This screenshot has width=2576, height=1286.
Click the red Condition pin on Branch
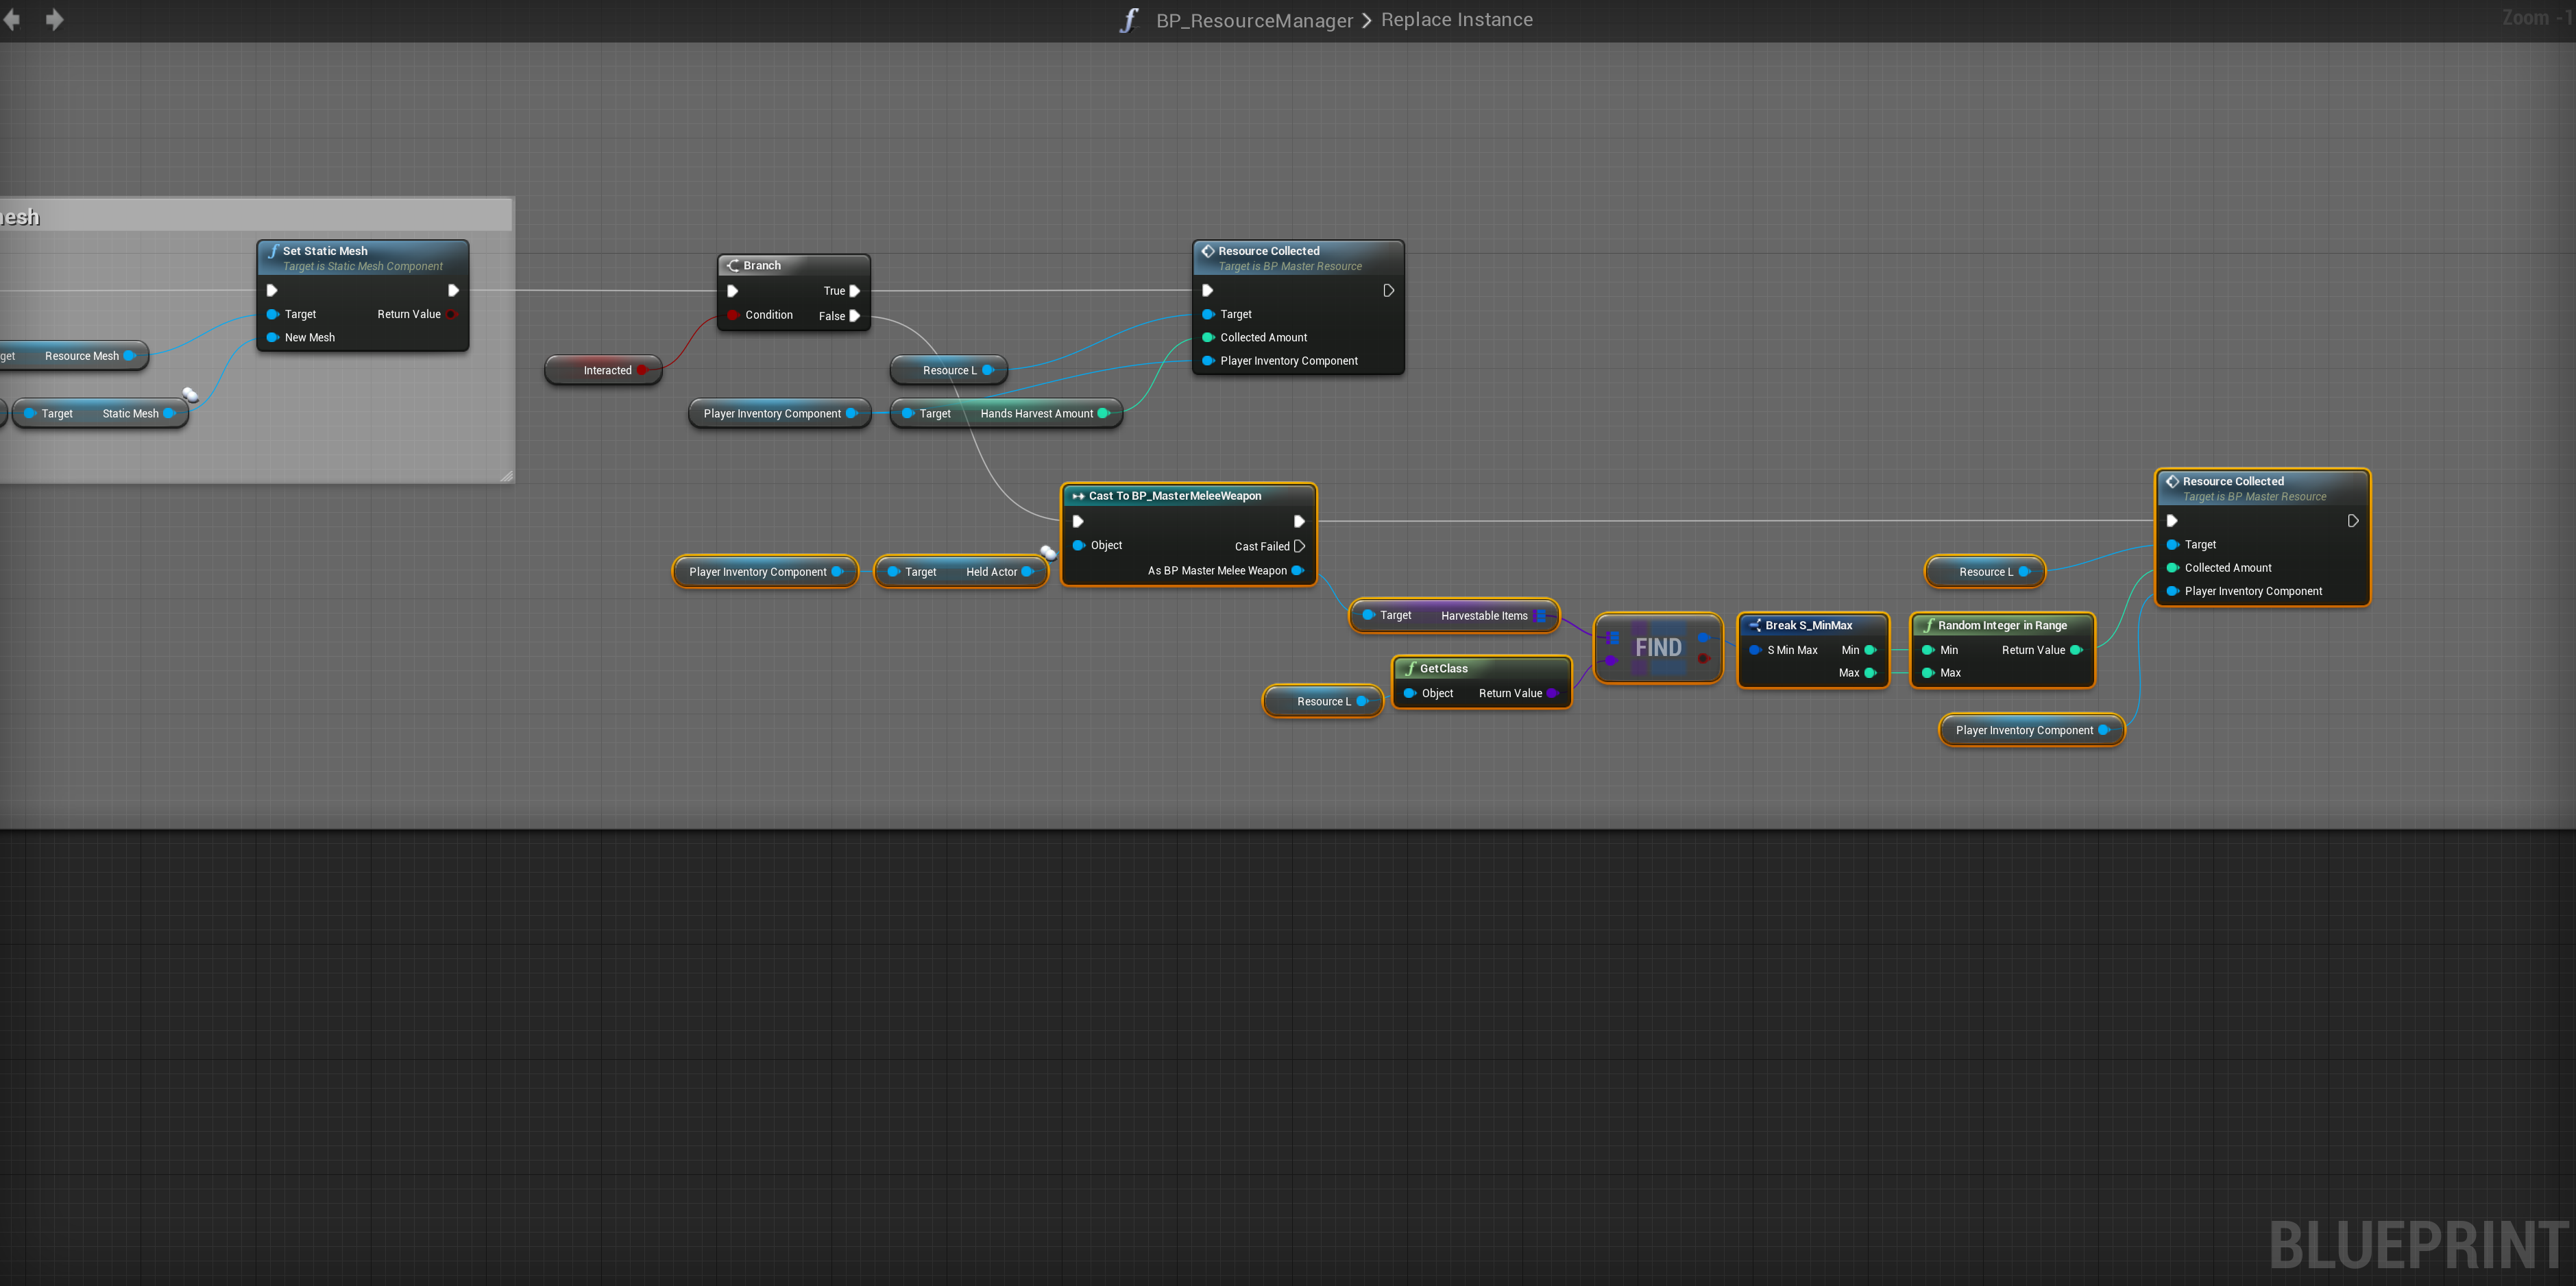(732, 315)
